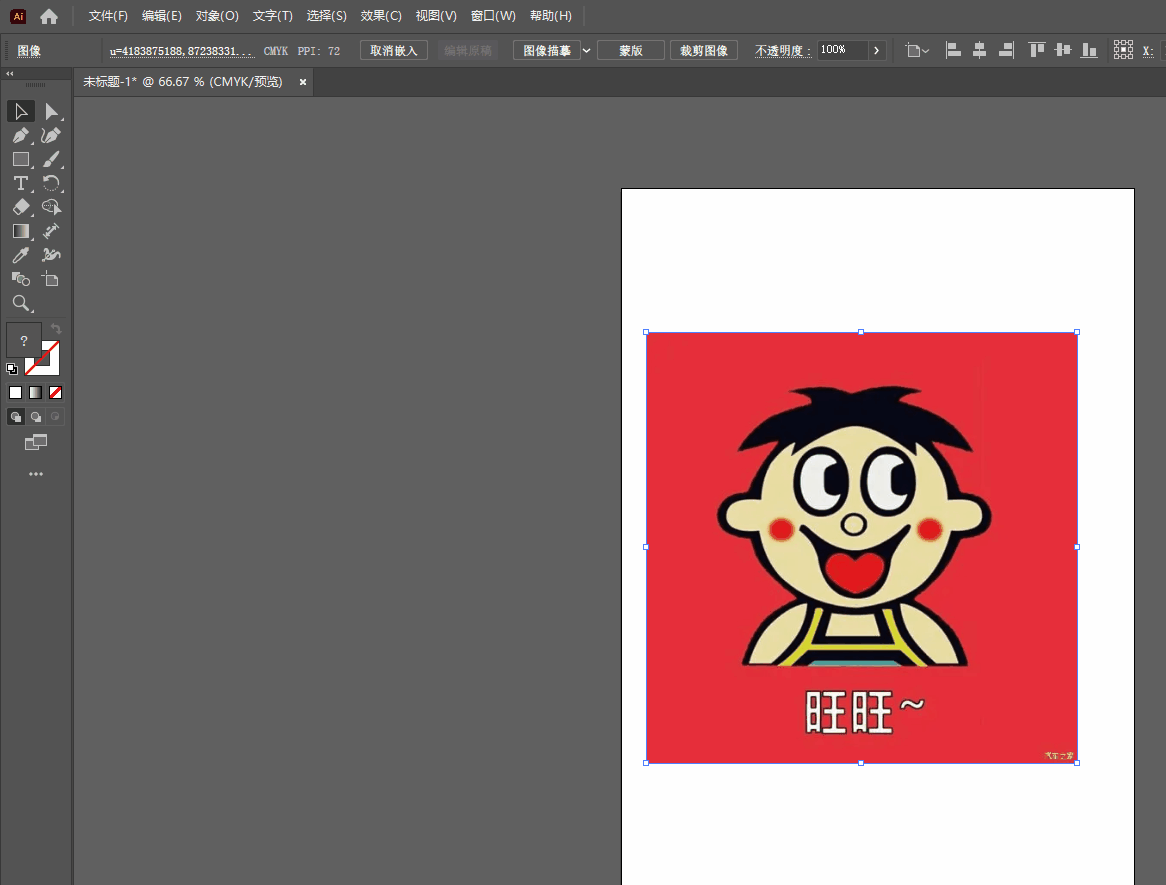Select the Rectangle tool
This screenshot has height=885, width=1166.
pos(21,159)
